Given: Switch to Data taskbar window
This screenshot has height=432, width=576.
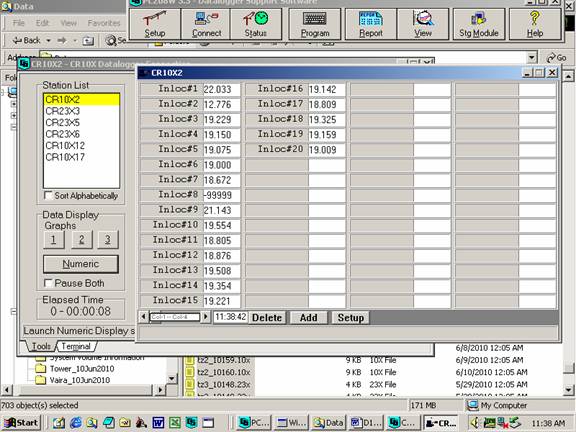Looking at the screenshot, I should tap(328, 423).
